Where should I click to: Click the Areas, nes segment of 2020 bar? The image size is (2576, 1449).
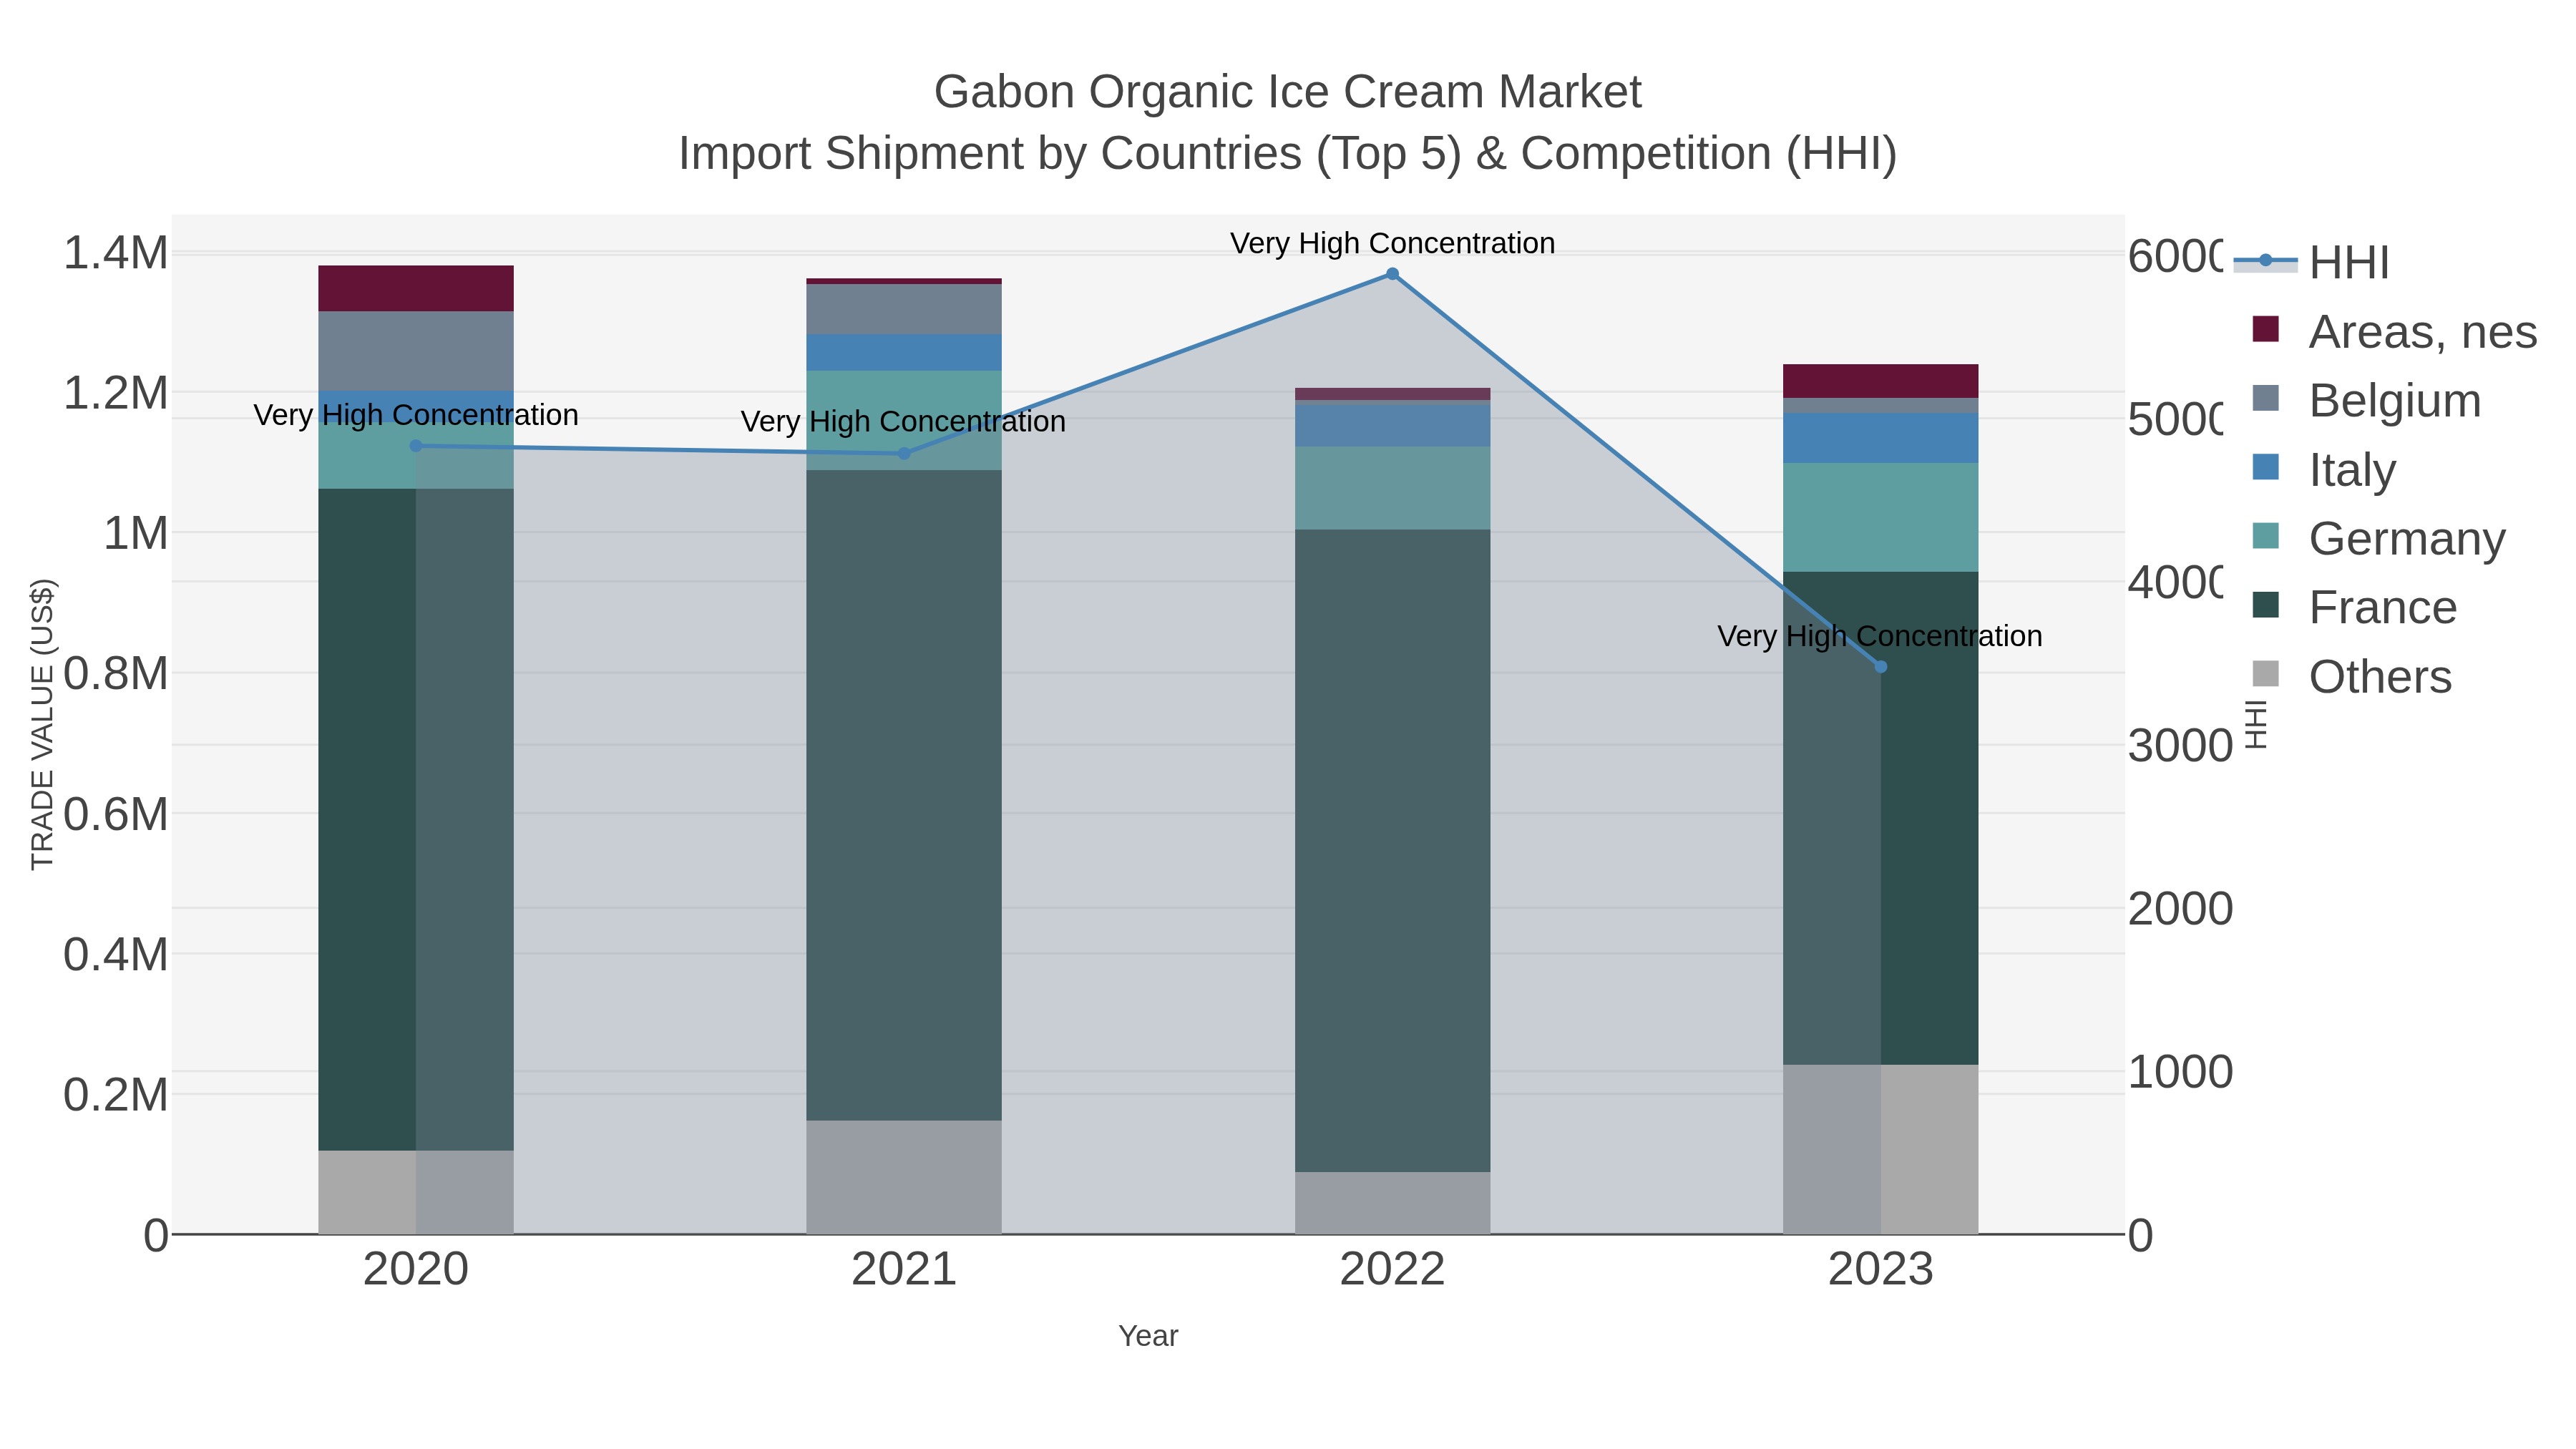(416, 288)
